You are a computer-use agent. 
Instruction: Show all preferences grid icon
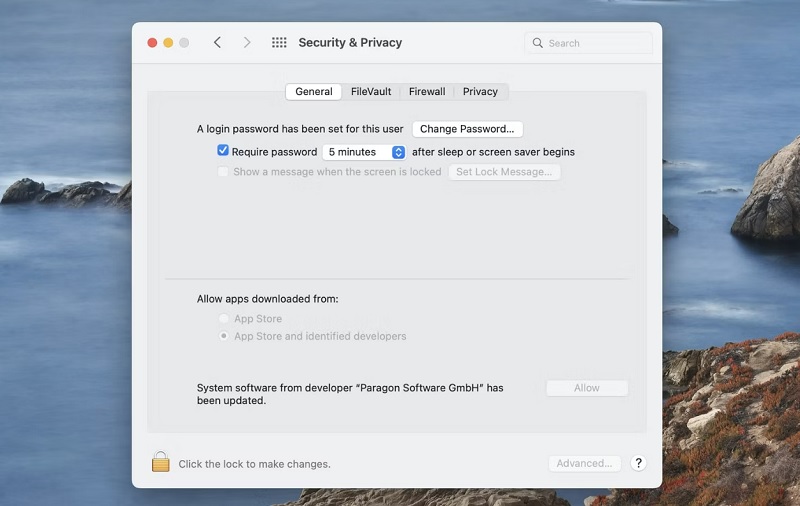(x=279, y=42)
